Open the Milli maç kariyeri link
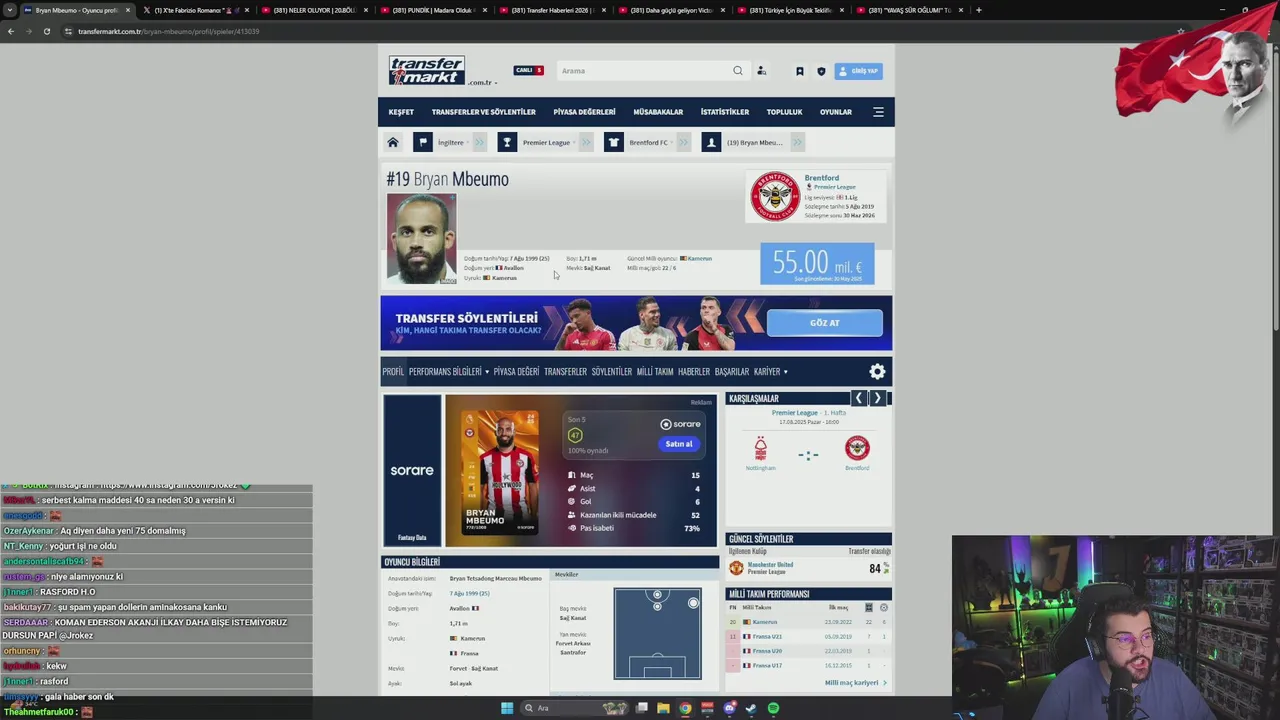 [x=855, y=683]
